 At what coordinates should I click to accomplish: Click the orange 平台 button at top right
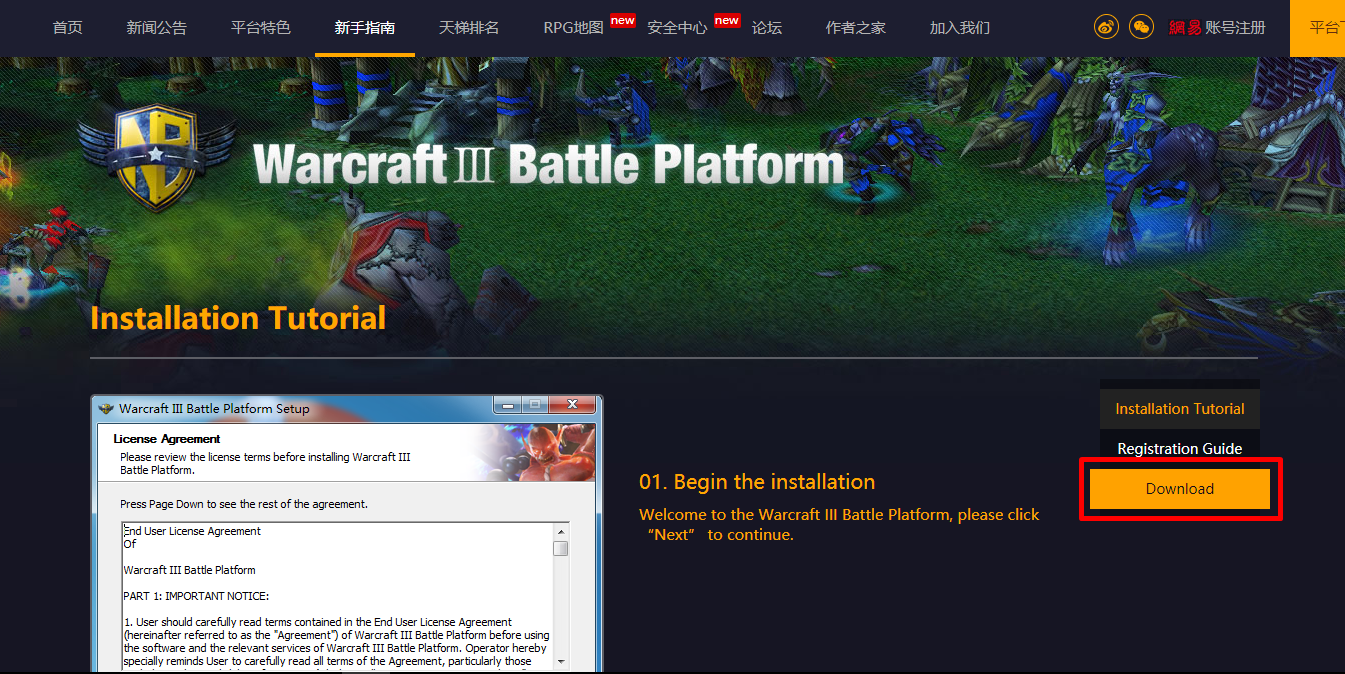[x=1318, y=28]
